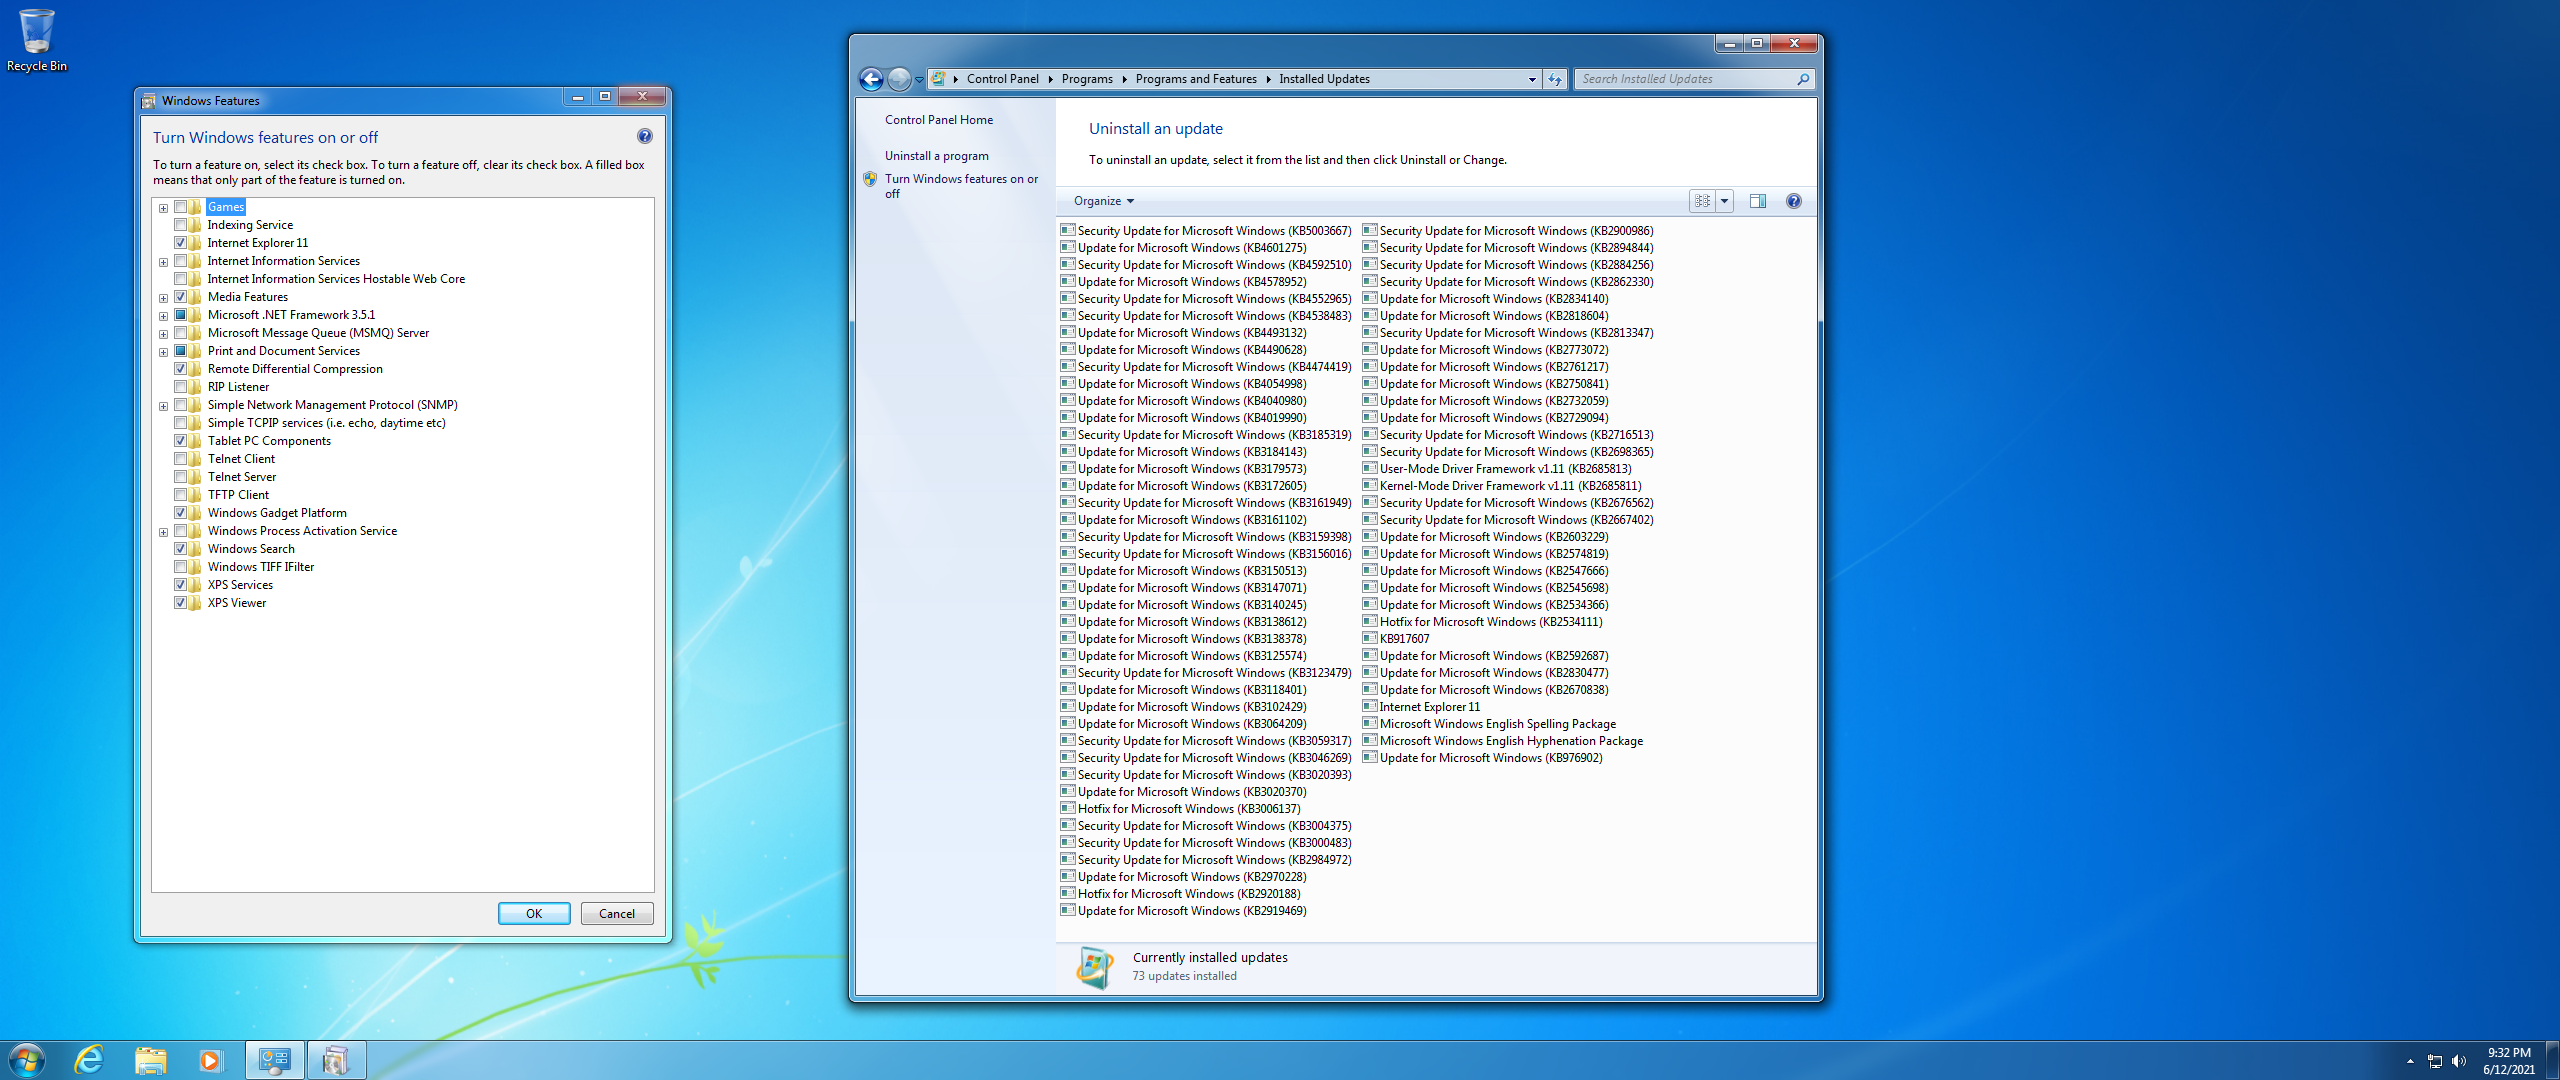Image resolution: width=2560 pixels, height=1080 pixels.
Task: Enable the TFTP Client checkbox
Action: 181,495
